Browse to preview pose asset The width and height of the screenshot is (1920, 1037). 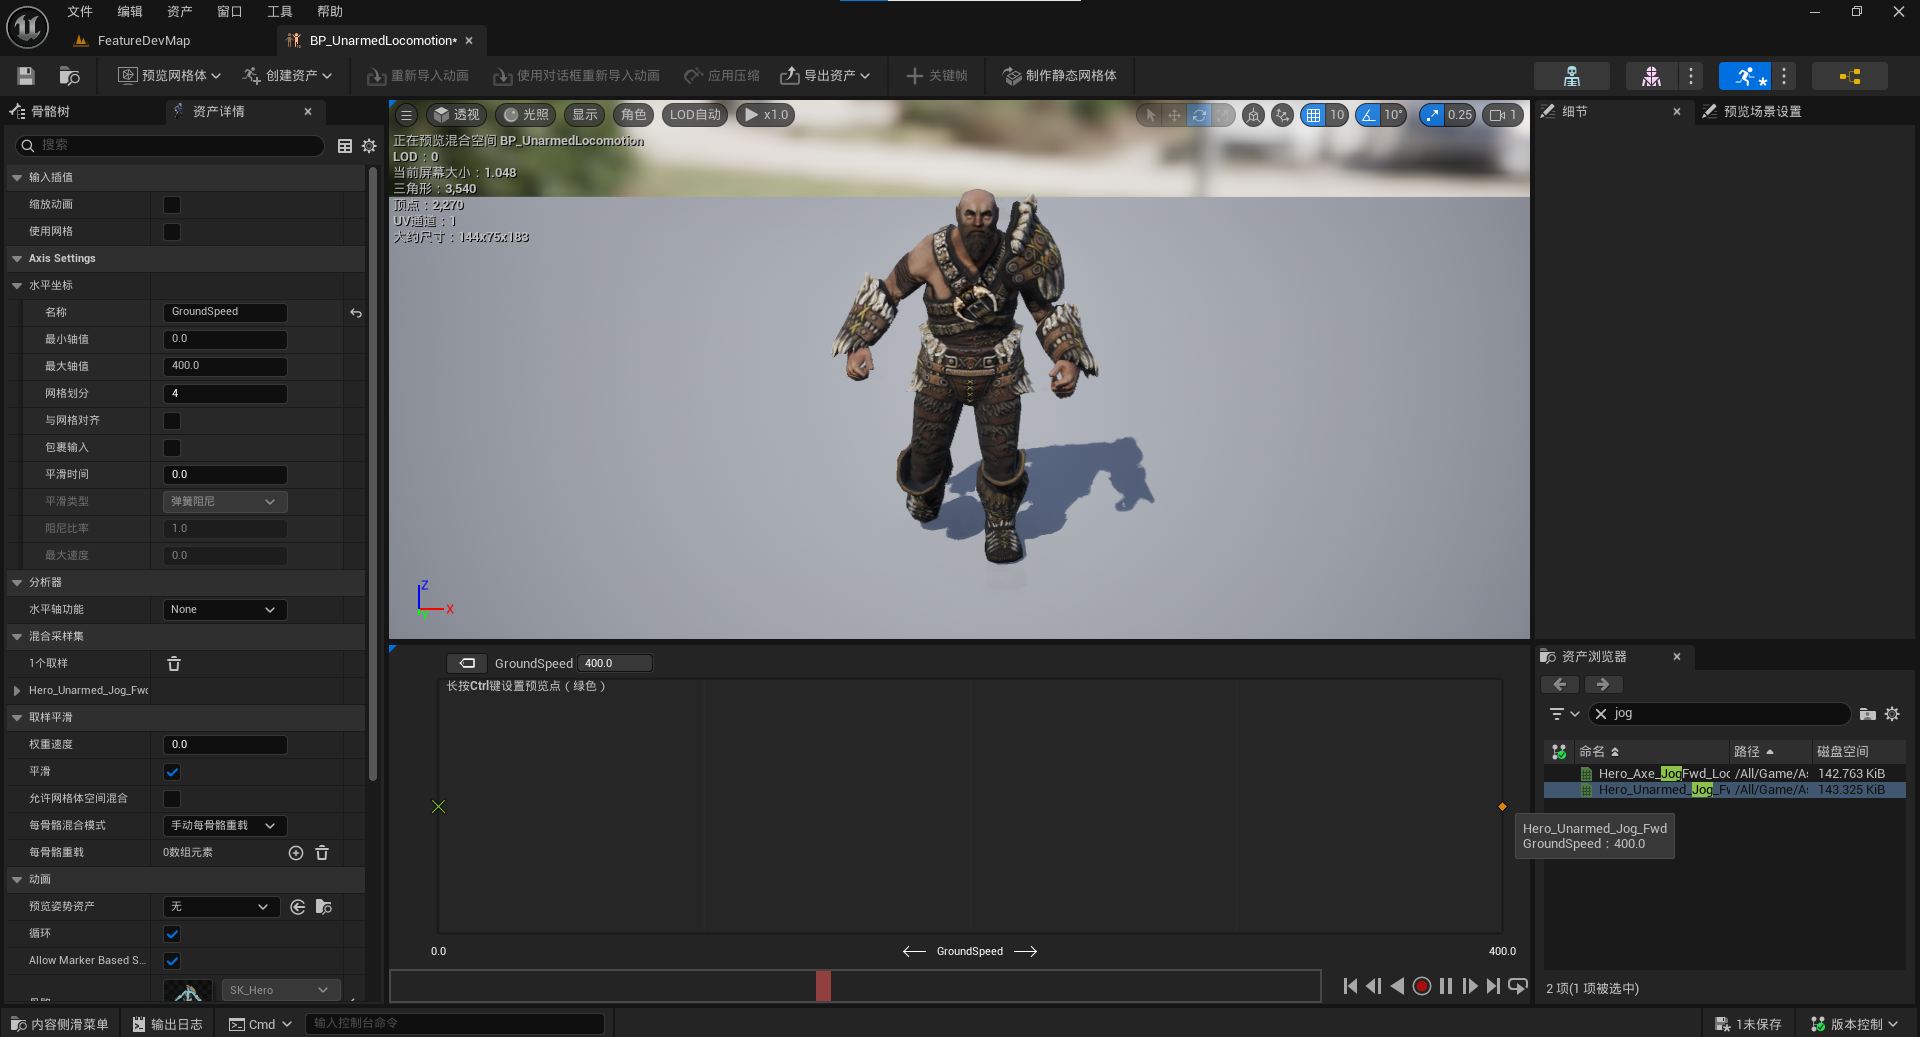point(324,907)
